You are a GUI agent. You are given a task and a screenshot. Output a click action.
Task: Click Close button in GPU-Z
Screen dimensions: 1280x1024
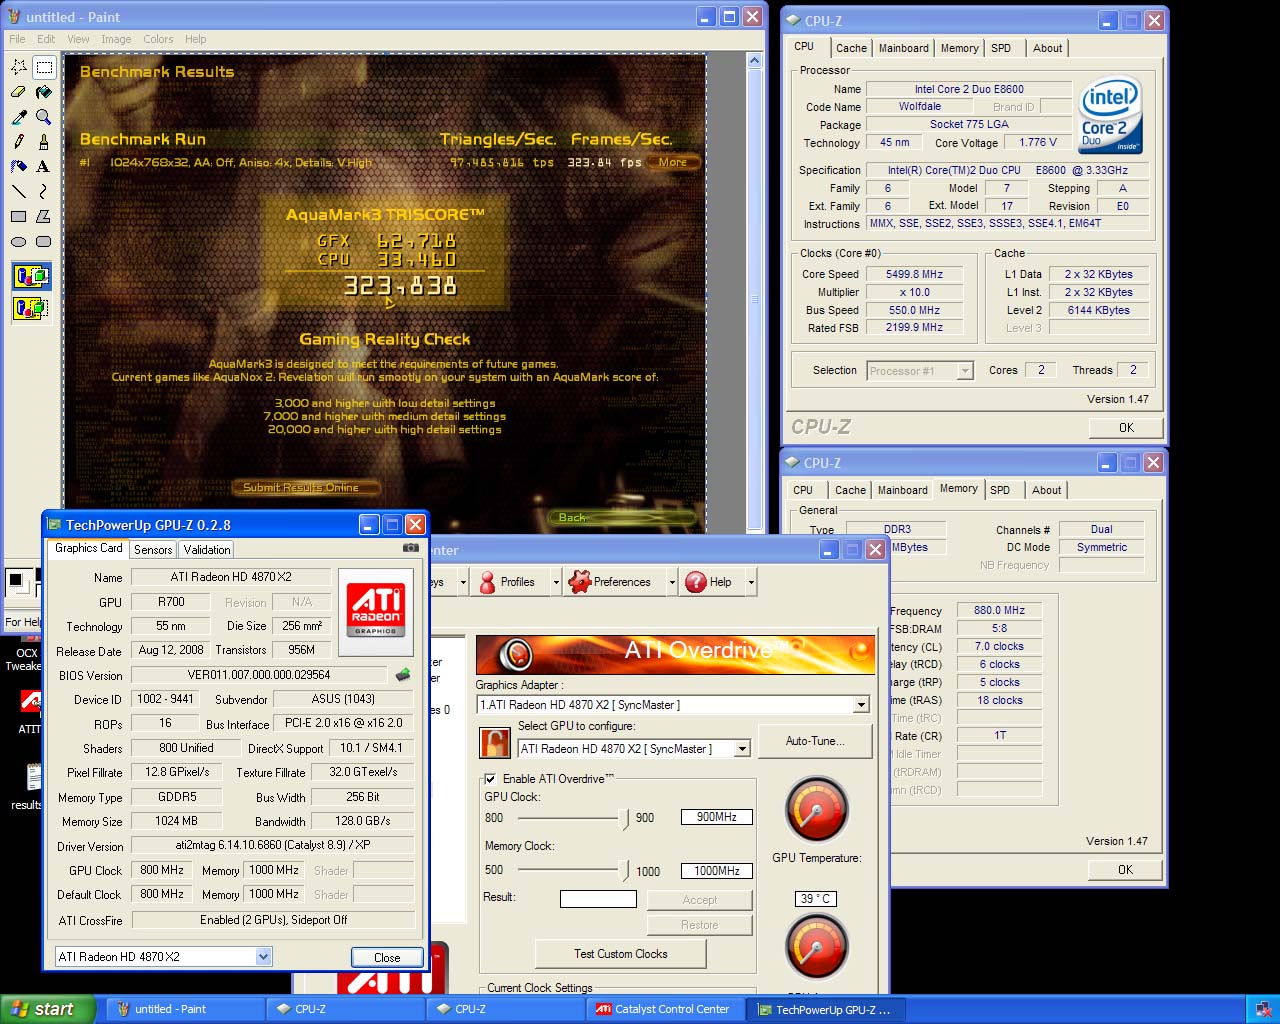coord(387,957)
